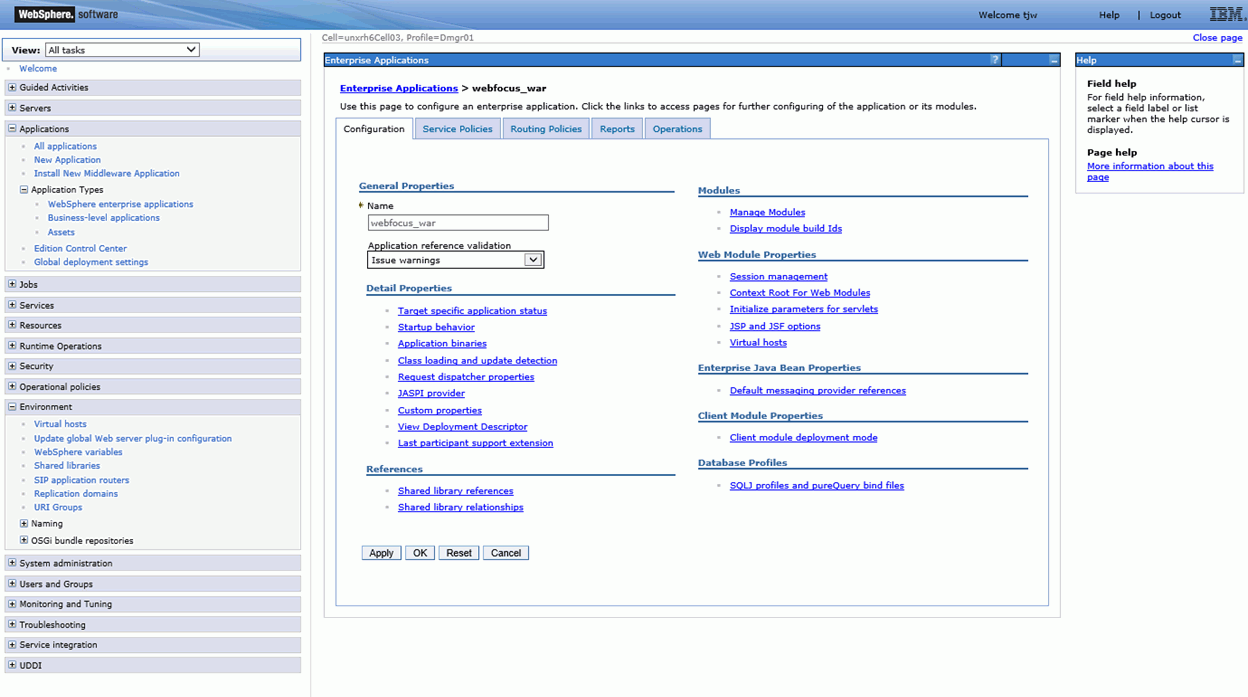Viewport: 1248px width, 697px height.
Task: Open the View All tasks dropdown
Action: tap(121, 50)
